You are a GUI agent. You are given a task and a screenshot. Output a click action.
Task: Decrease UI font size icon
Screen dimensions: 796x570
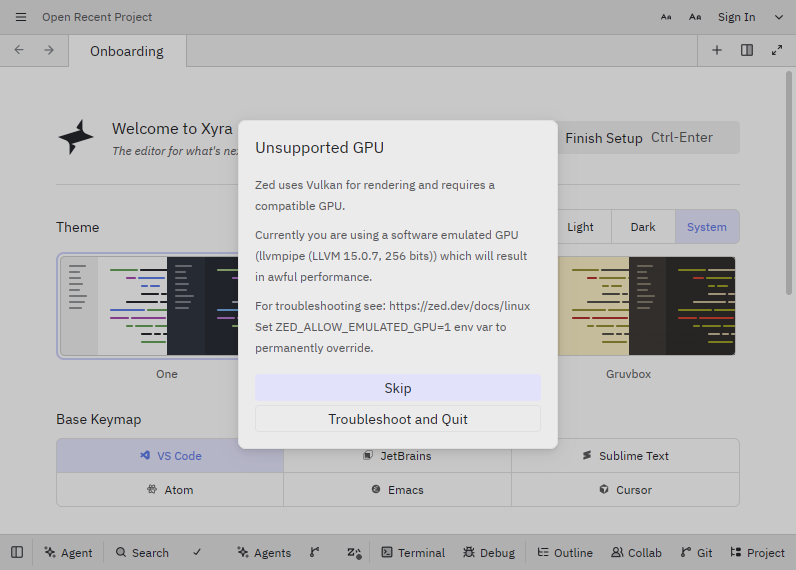click(666, 17)
